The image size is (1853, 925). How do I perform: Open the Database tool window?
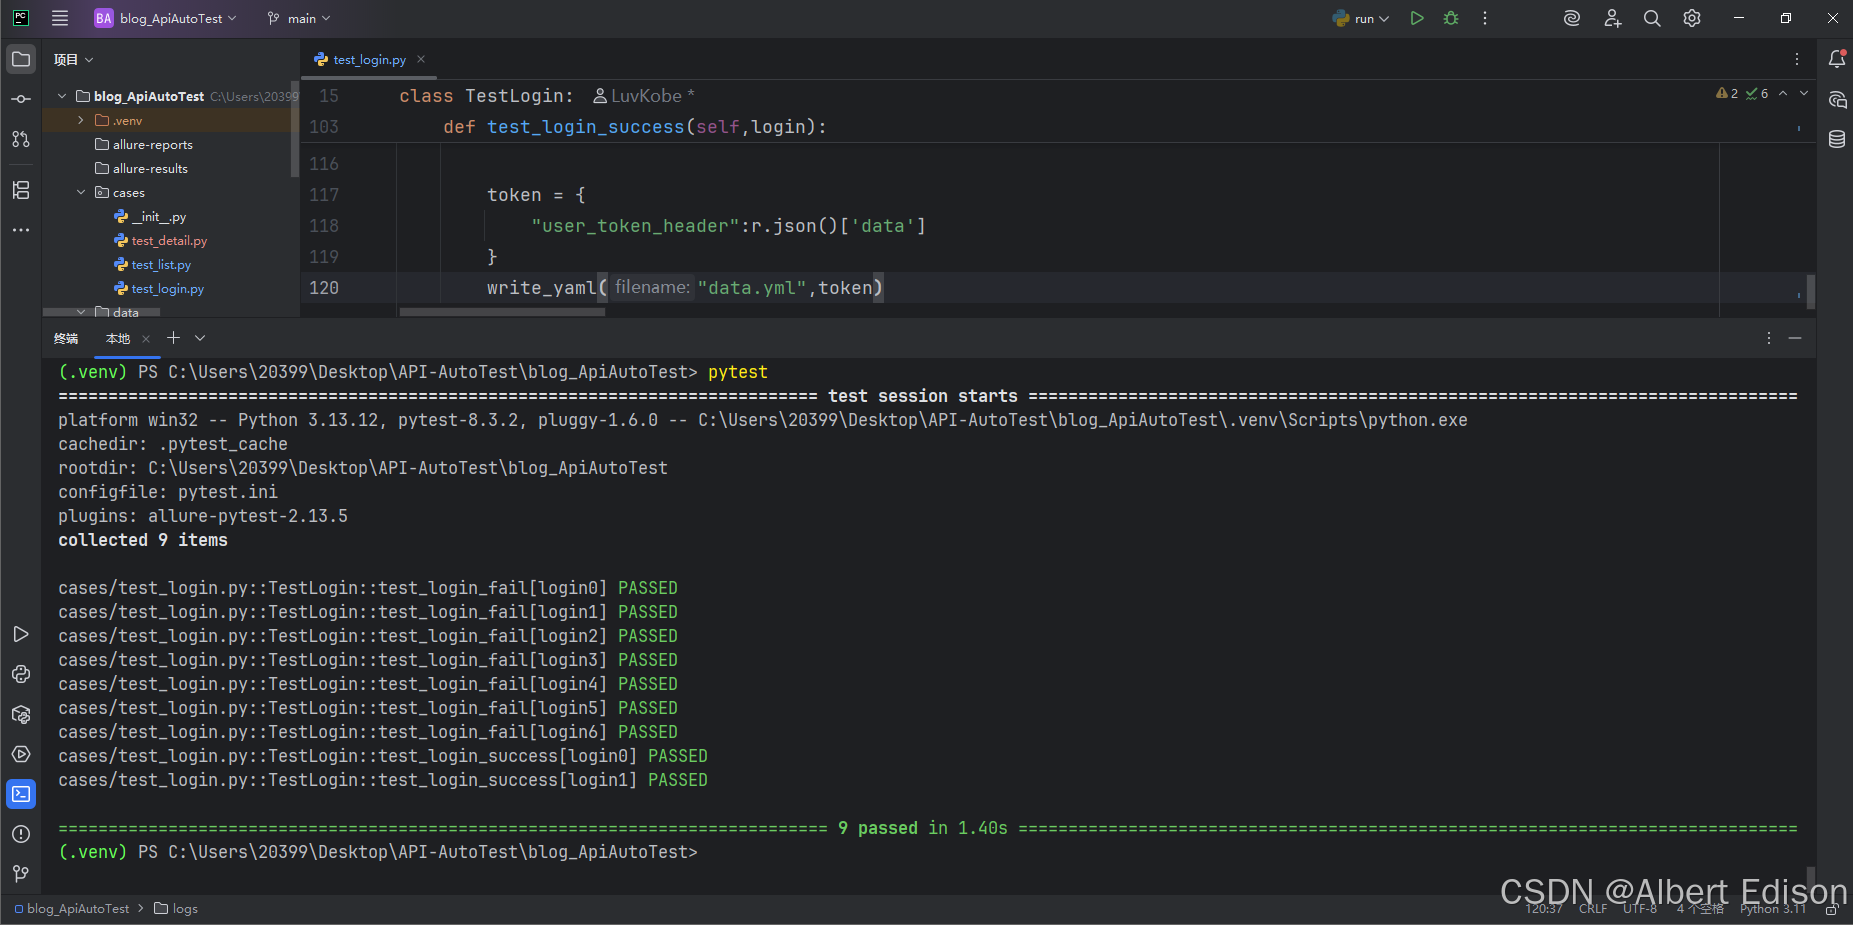(1837, 139)
